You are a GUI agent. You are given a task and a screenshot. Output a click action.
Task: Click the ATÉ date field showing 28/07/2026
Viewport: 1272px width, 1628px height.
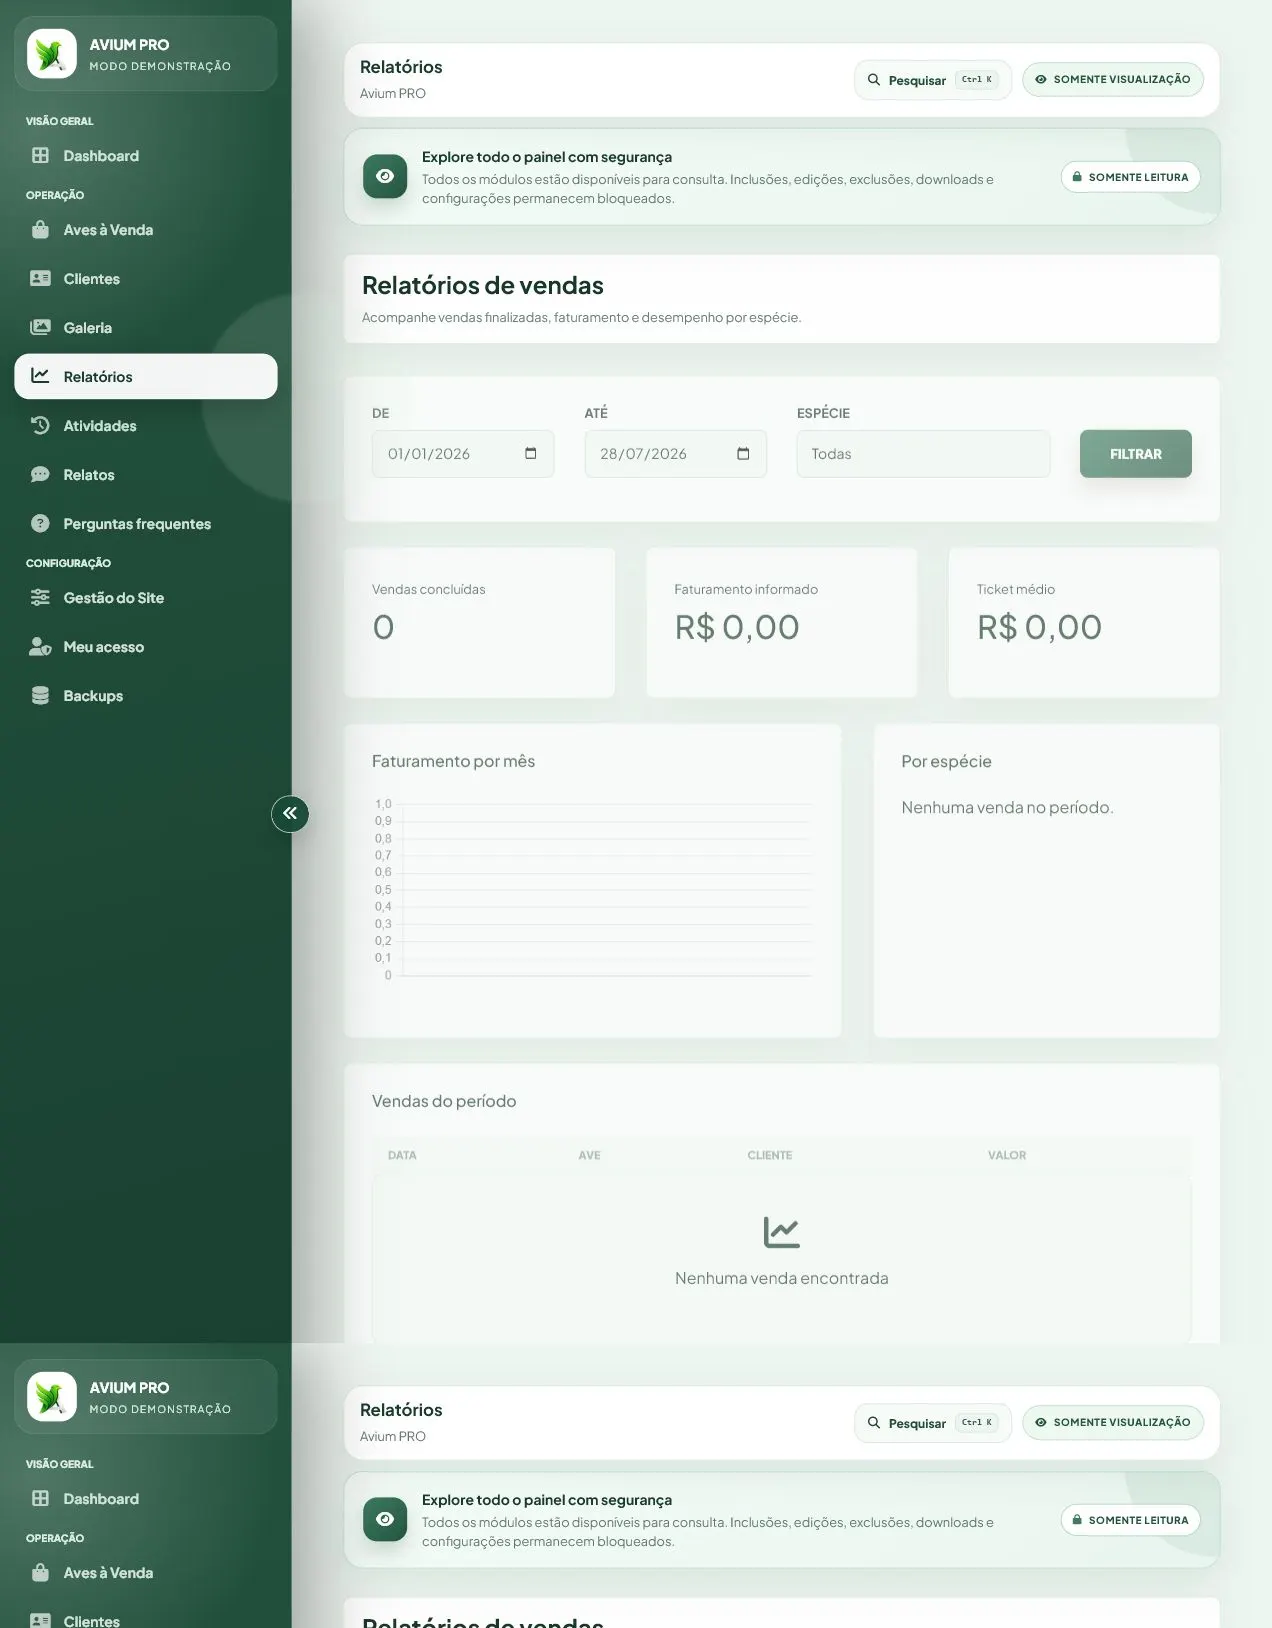[x=675, y=454]
